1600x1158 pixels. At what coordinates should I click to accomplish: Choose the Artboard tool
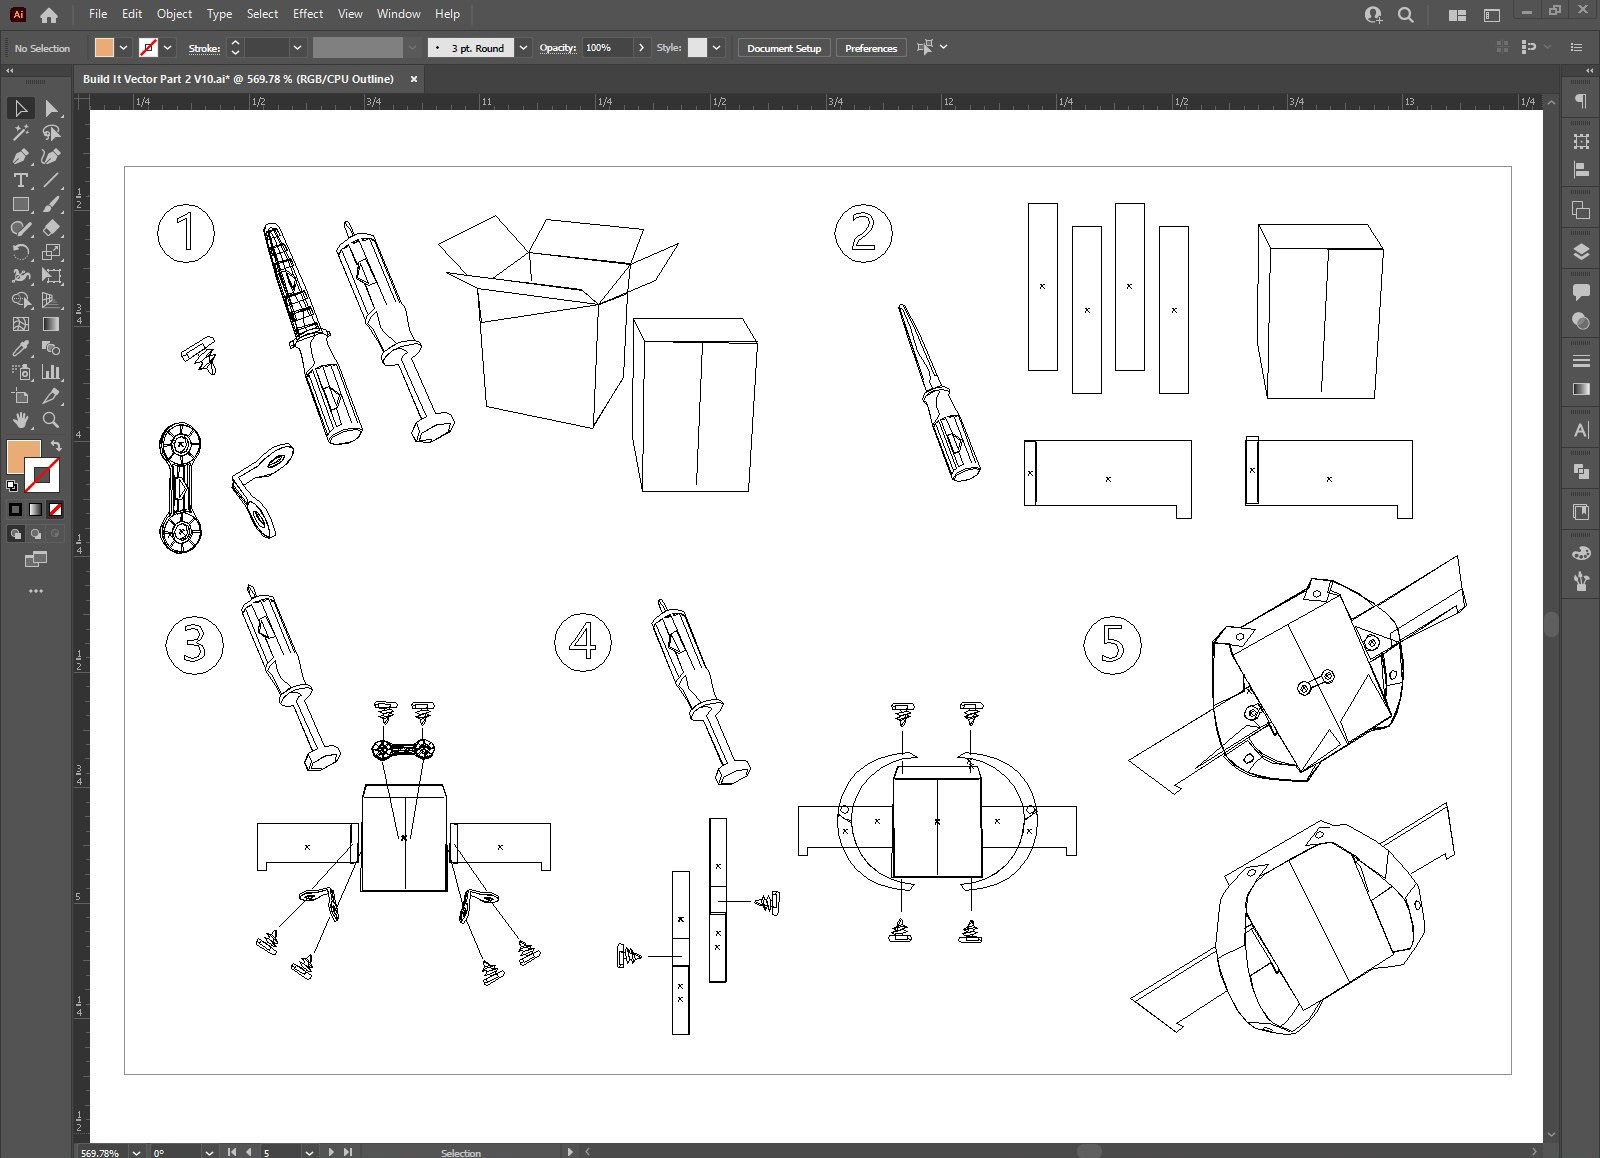point(21,396)
